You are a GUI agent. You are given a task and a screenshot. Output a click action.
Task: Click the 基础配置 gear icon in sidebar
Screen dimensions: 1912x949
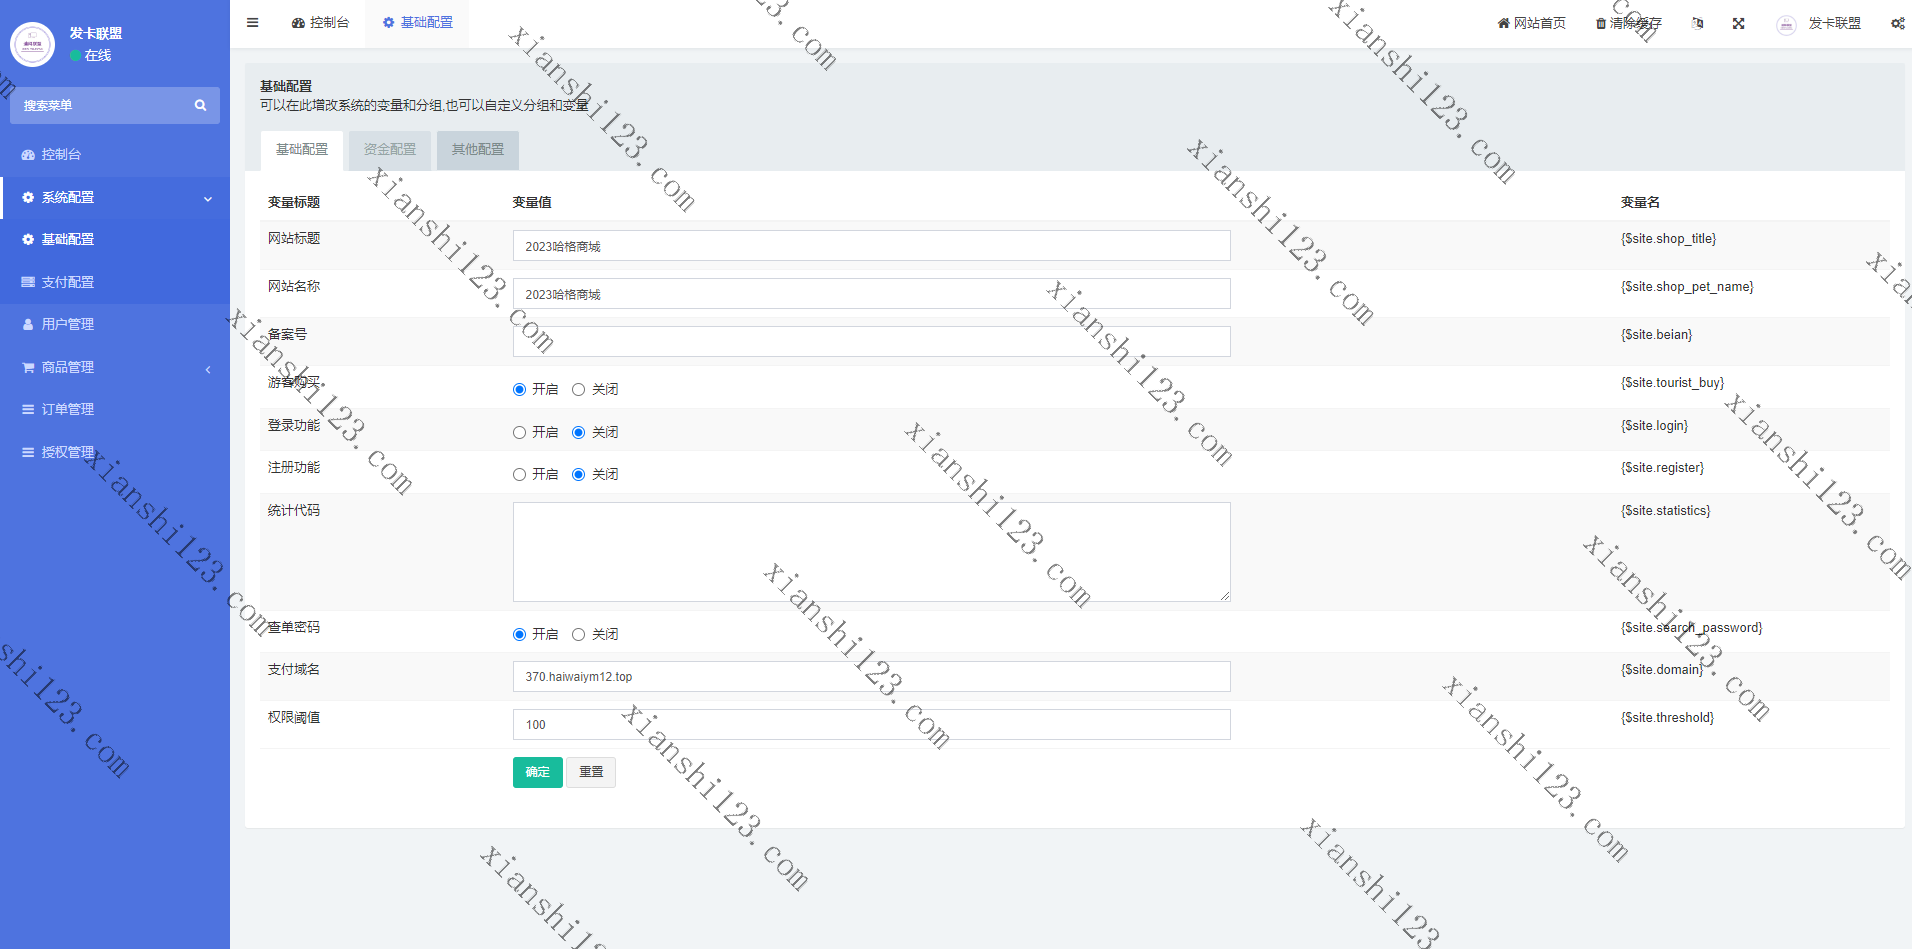click(28, 239)
